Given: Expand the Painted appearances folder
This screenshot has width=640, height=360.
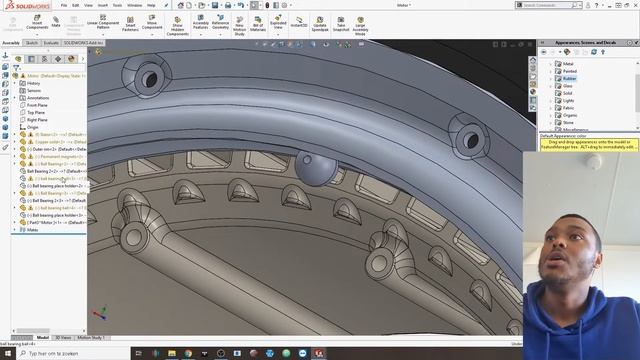Looking at the screenshot, I should pyautogui.click(x=550, y=71).
